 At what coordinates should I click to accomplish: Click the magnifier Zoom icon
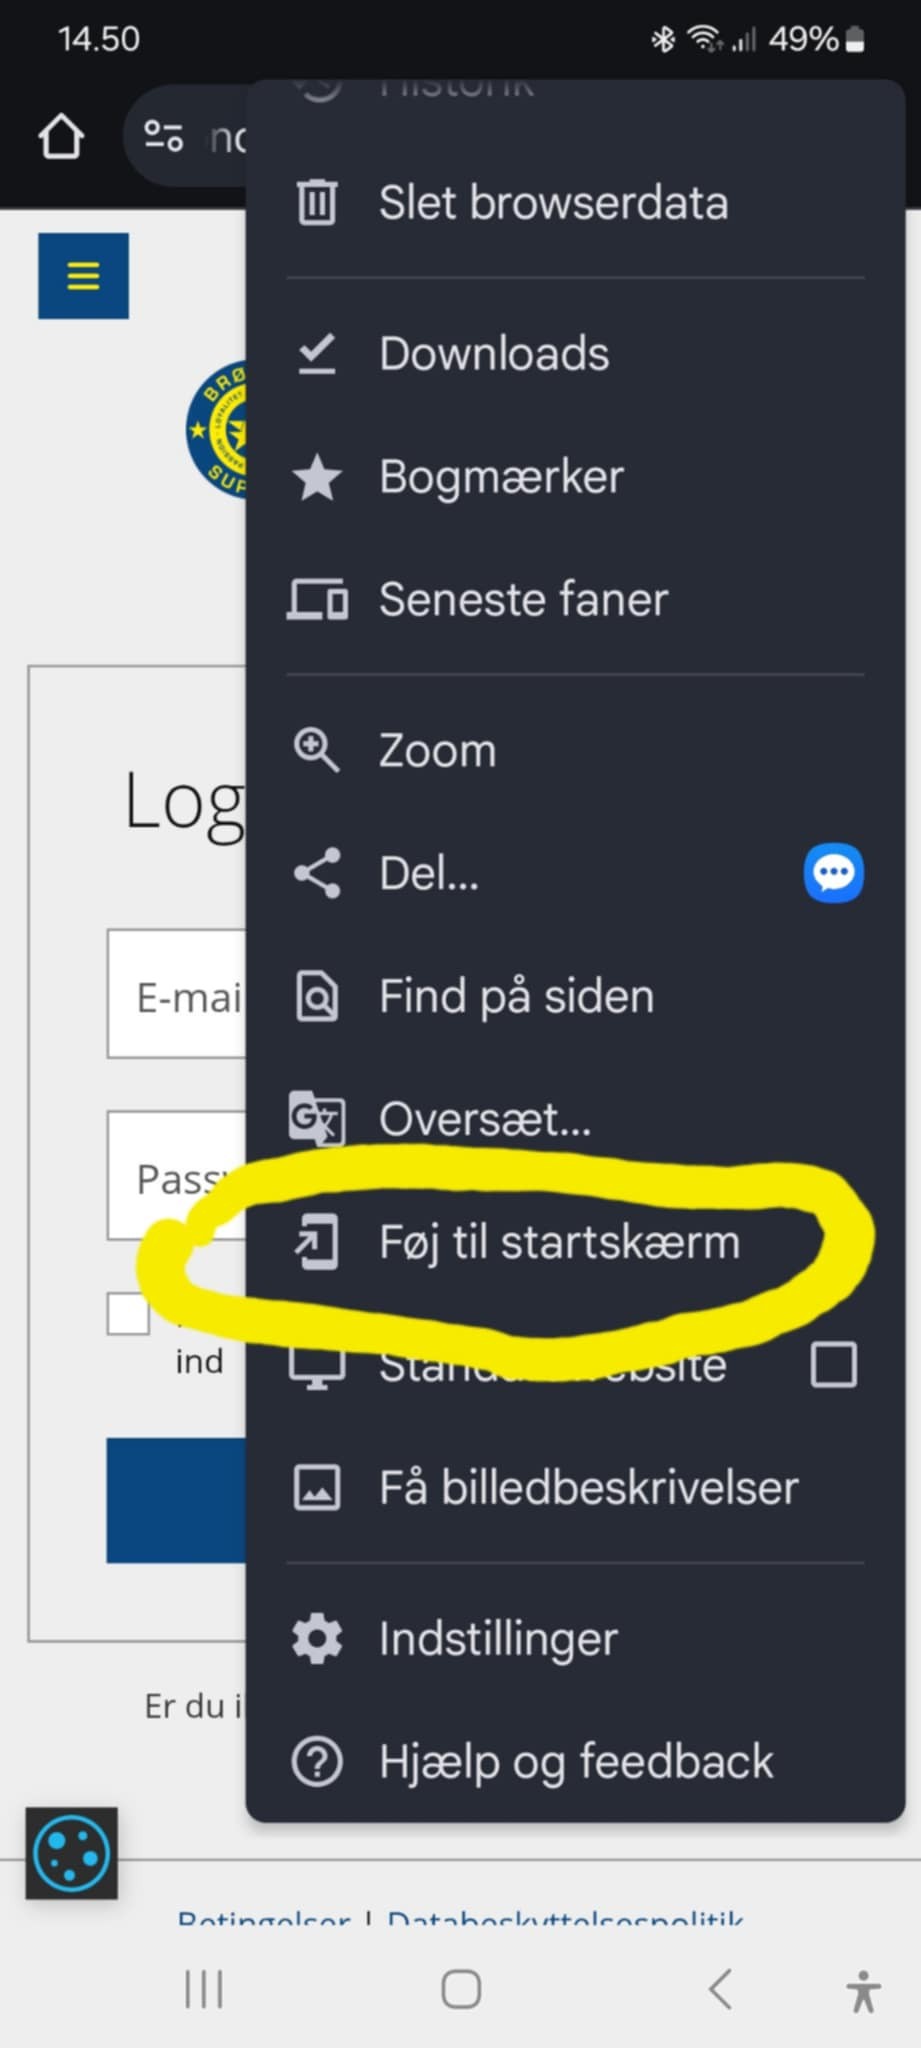pyautogui.click(x=316, y=750)
